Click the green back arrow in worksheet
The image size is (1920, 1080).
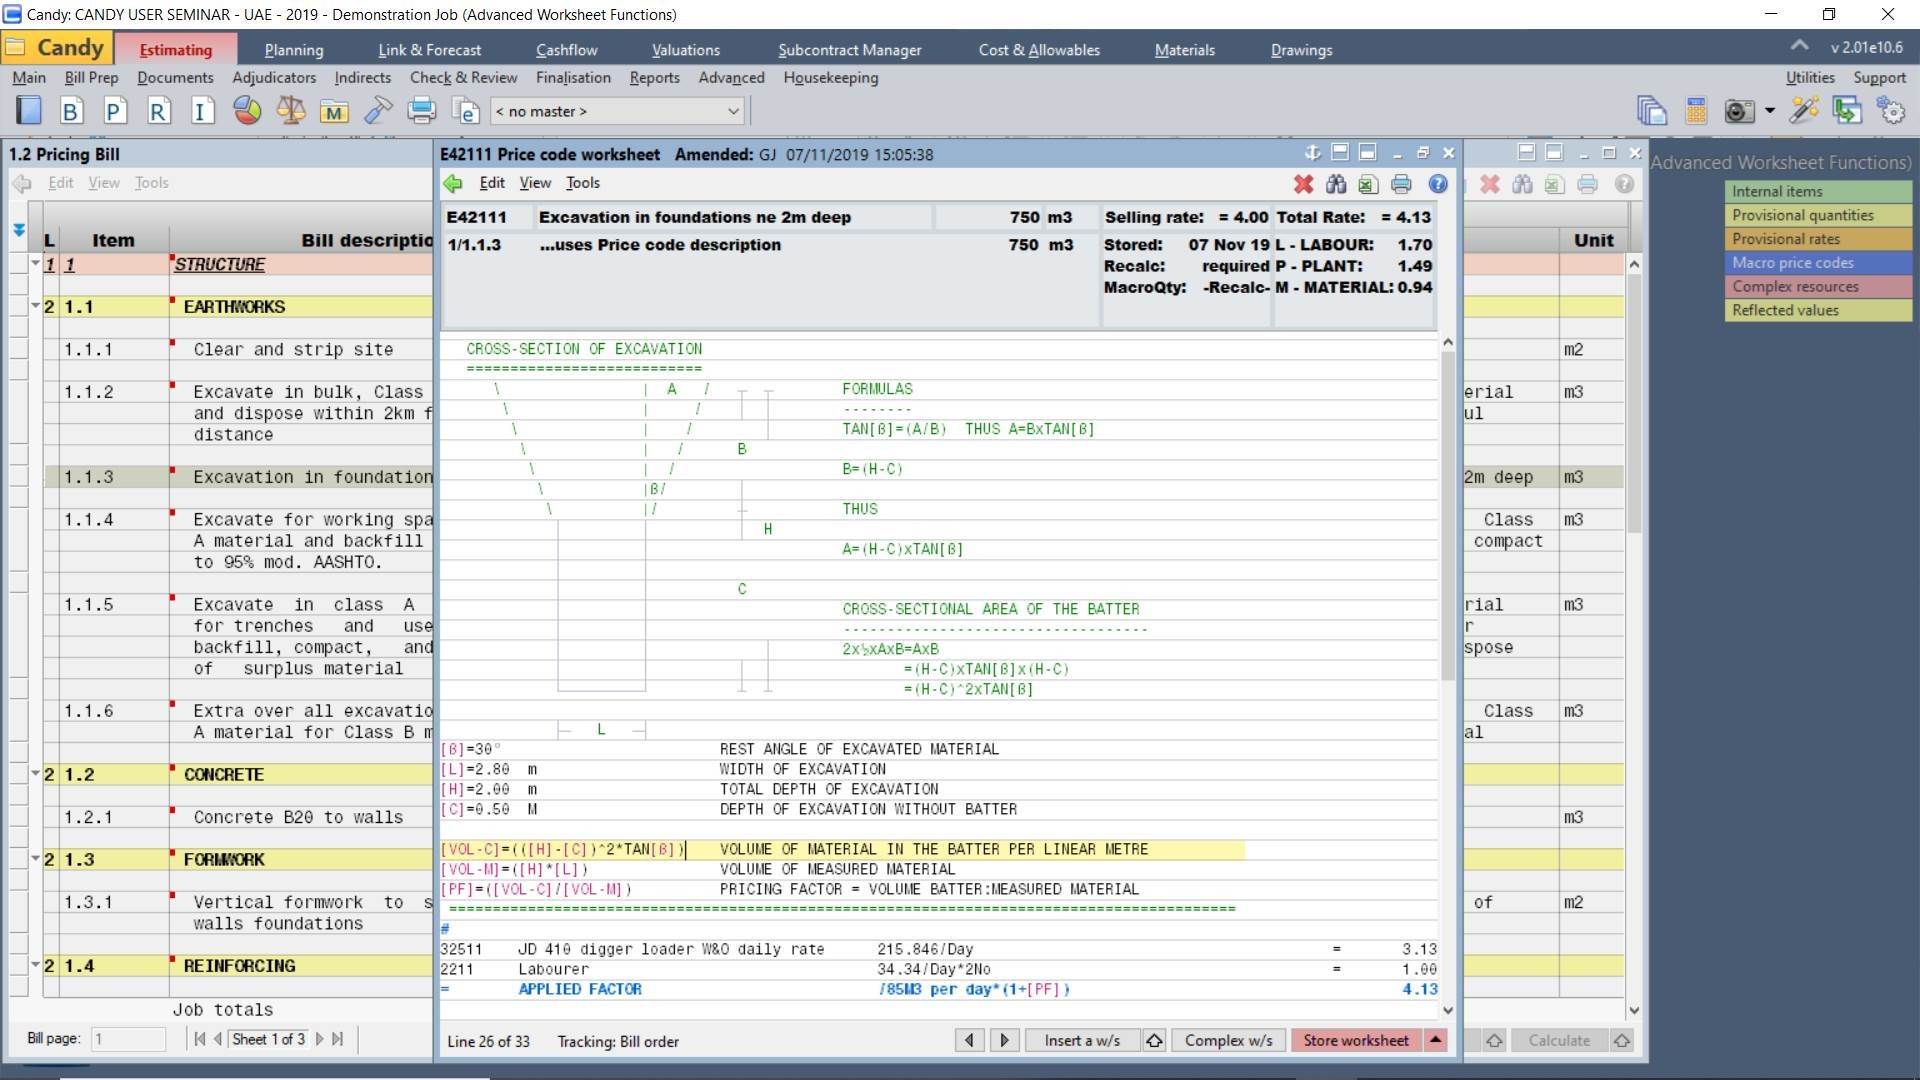pyautogui.click(x=453, y=183)
